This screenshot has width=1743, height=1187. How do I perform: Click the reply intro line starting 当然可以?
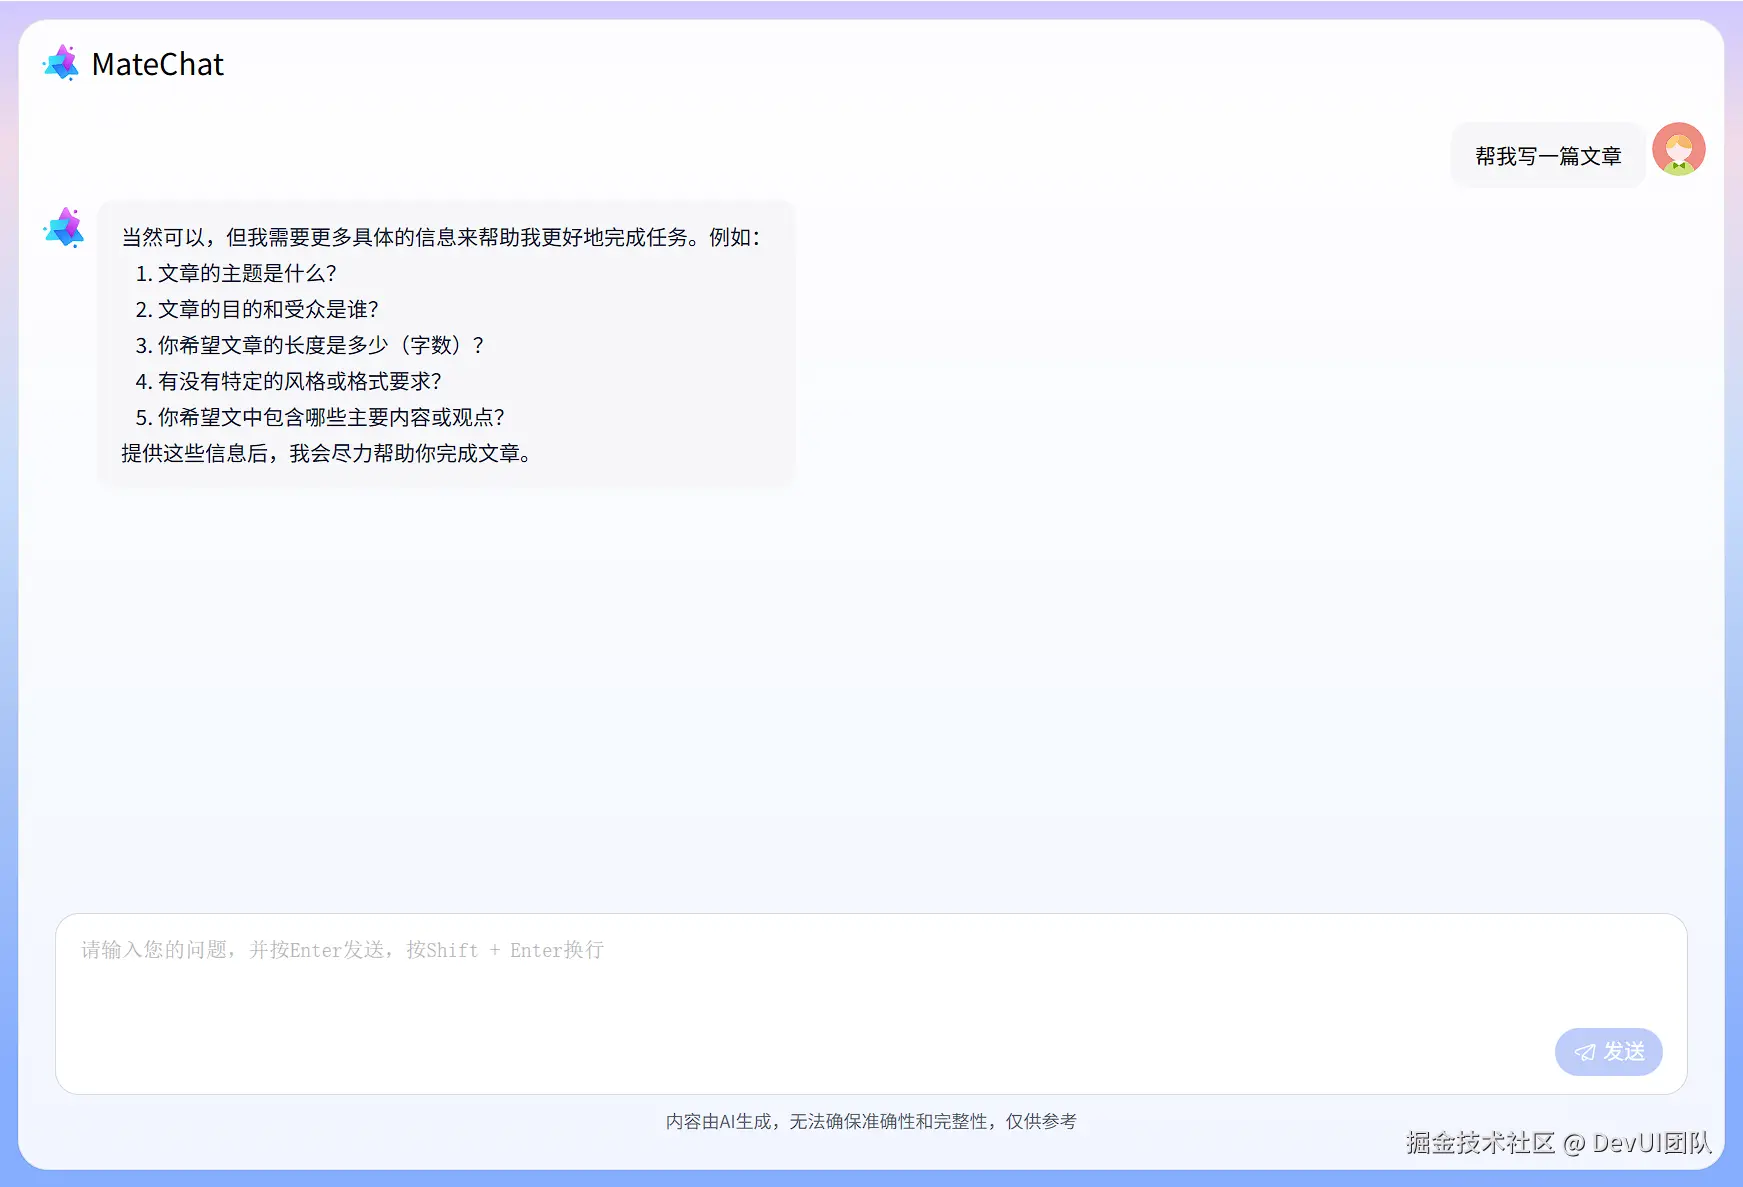(441, 237)
